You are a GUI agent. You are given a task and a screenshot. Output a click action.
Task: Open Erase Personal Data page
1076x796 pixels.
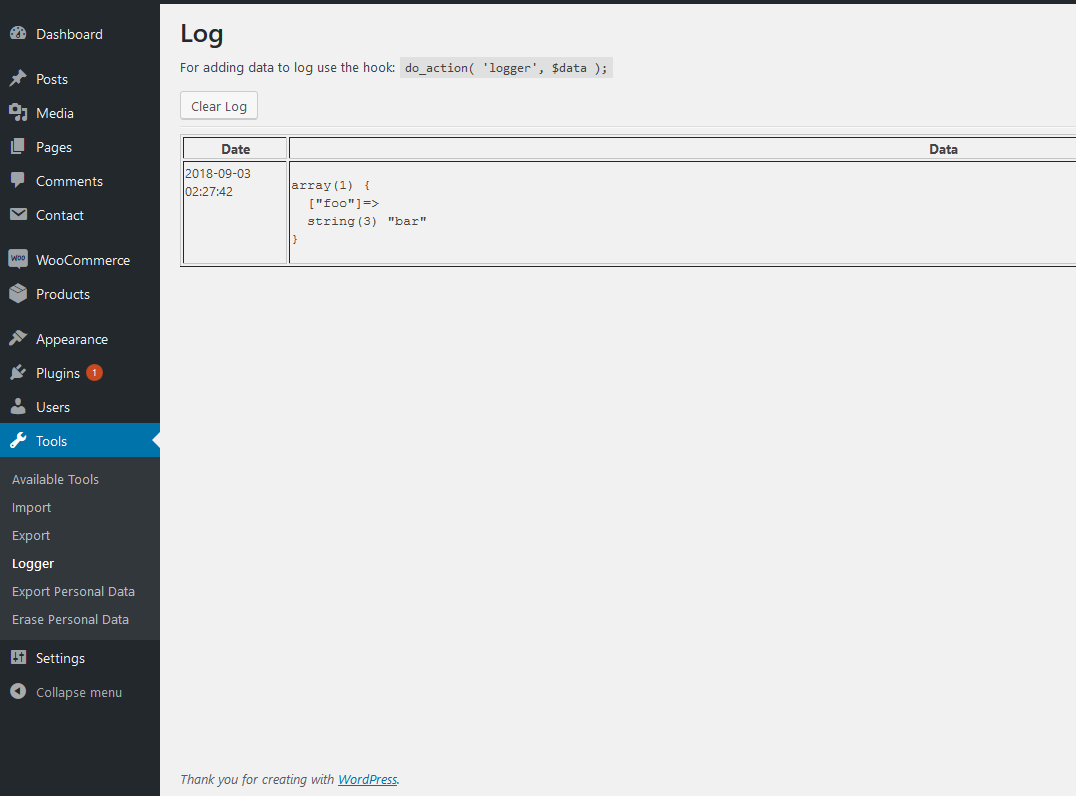[x=70, y=619]
